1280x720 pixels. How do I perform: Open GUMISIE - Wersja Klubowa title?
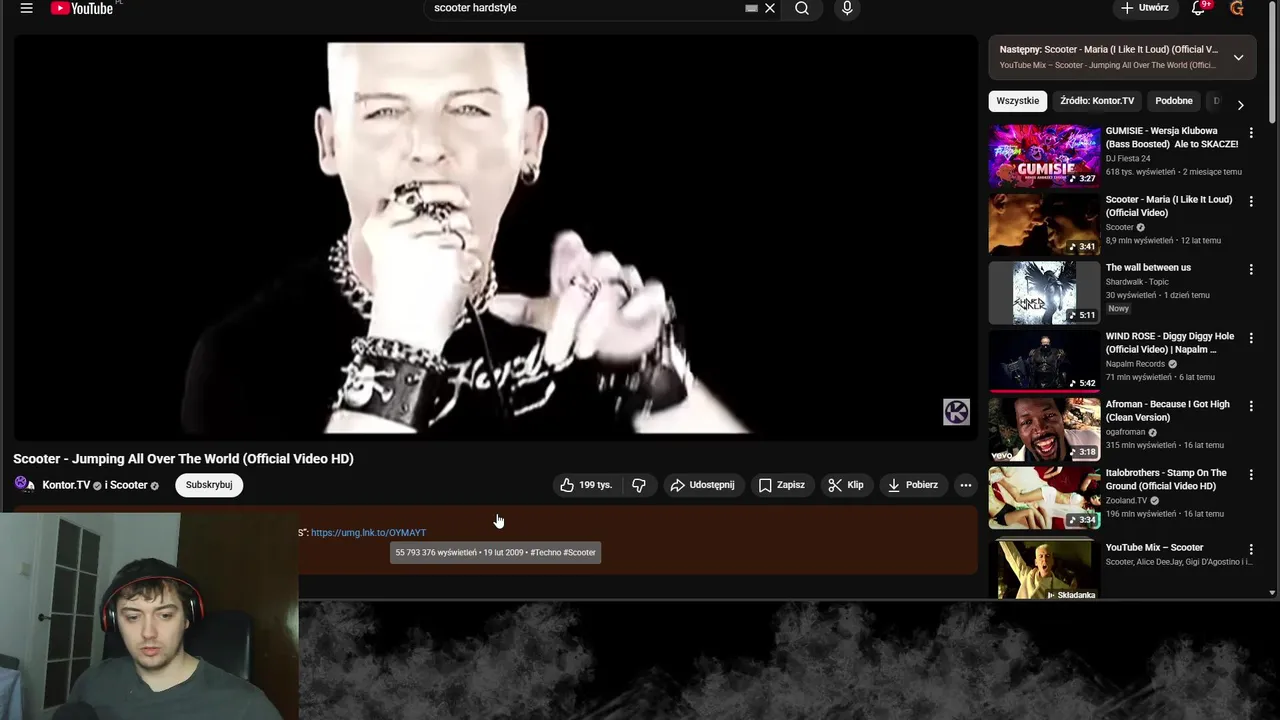click(1171, 137)
